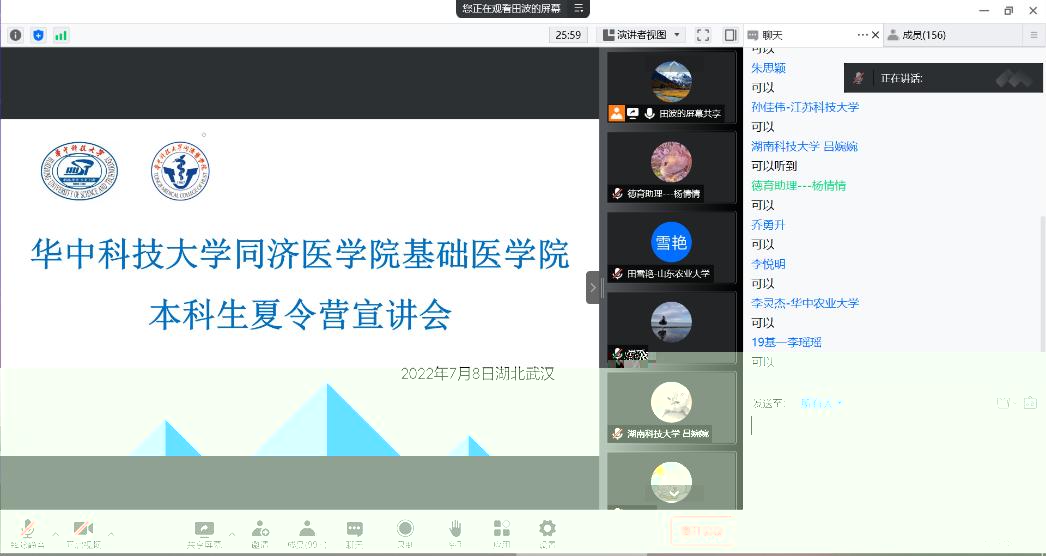Expand the video options arrow

pyautogui.click(x=111, y=534)
